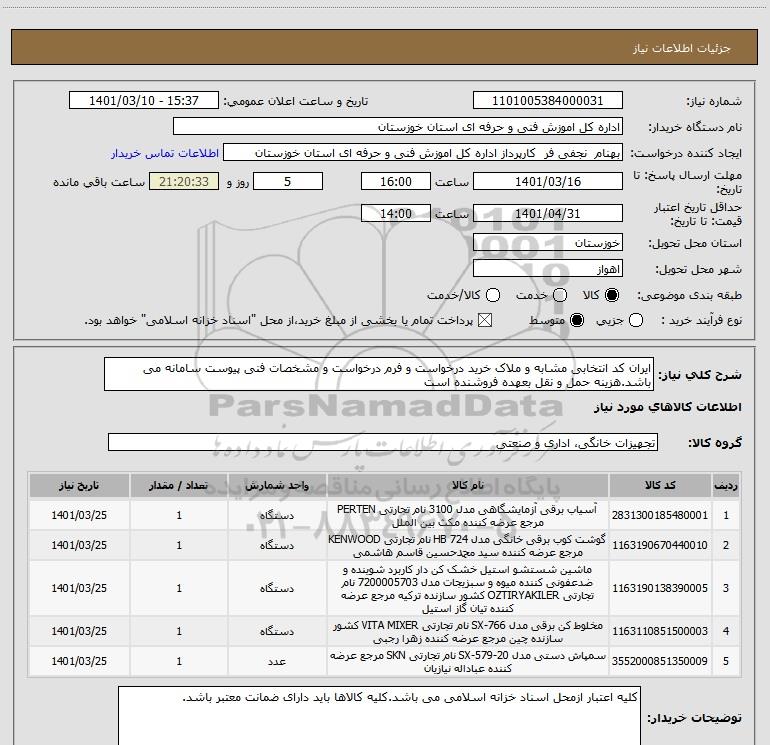Click the announcement date field 1401/03/10 - 15:37
The height and width of the screenshot is (745, 770).
pyautogui.click(x=143, y=101)
